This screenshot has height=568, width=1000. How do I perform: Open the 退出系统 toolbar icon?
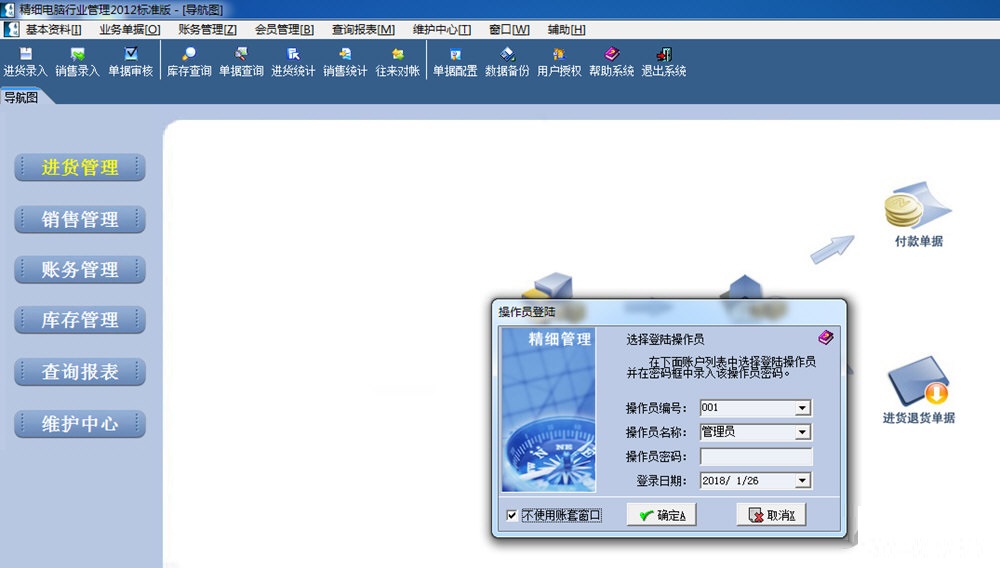click(x=664, y=62)
